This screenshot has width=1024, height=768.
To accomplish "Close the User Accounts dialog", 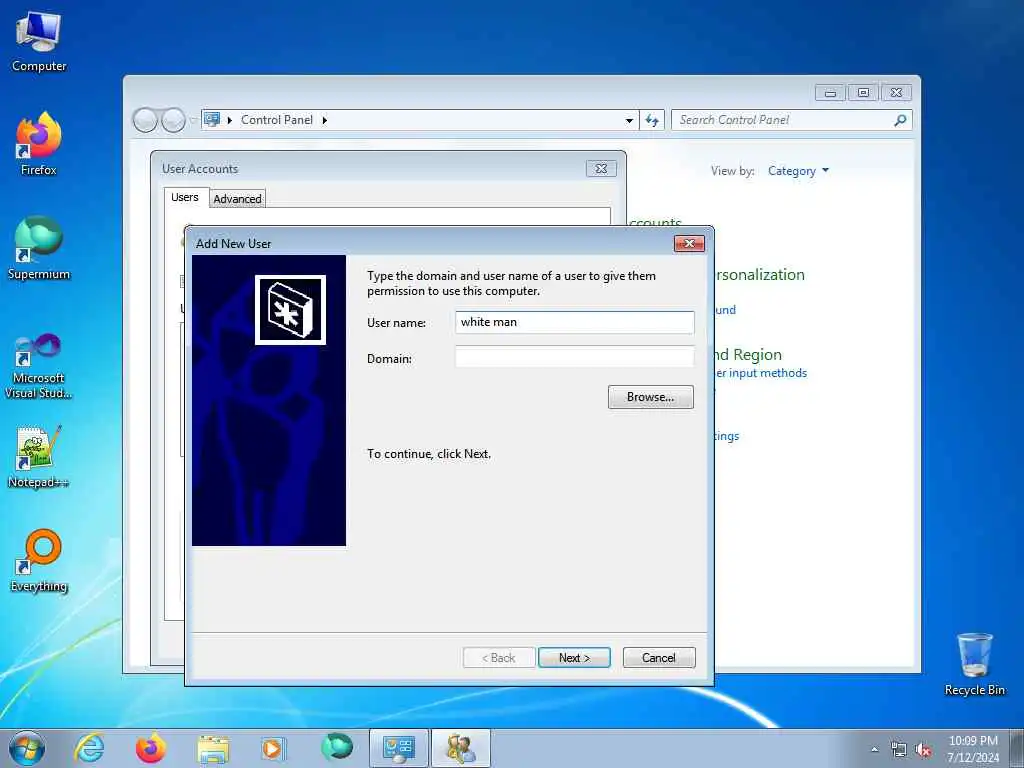I will tap(601, 168).
